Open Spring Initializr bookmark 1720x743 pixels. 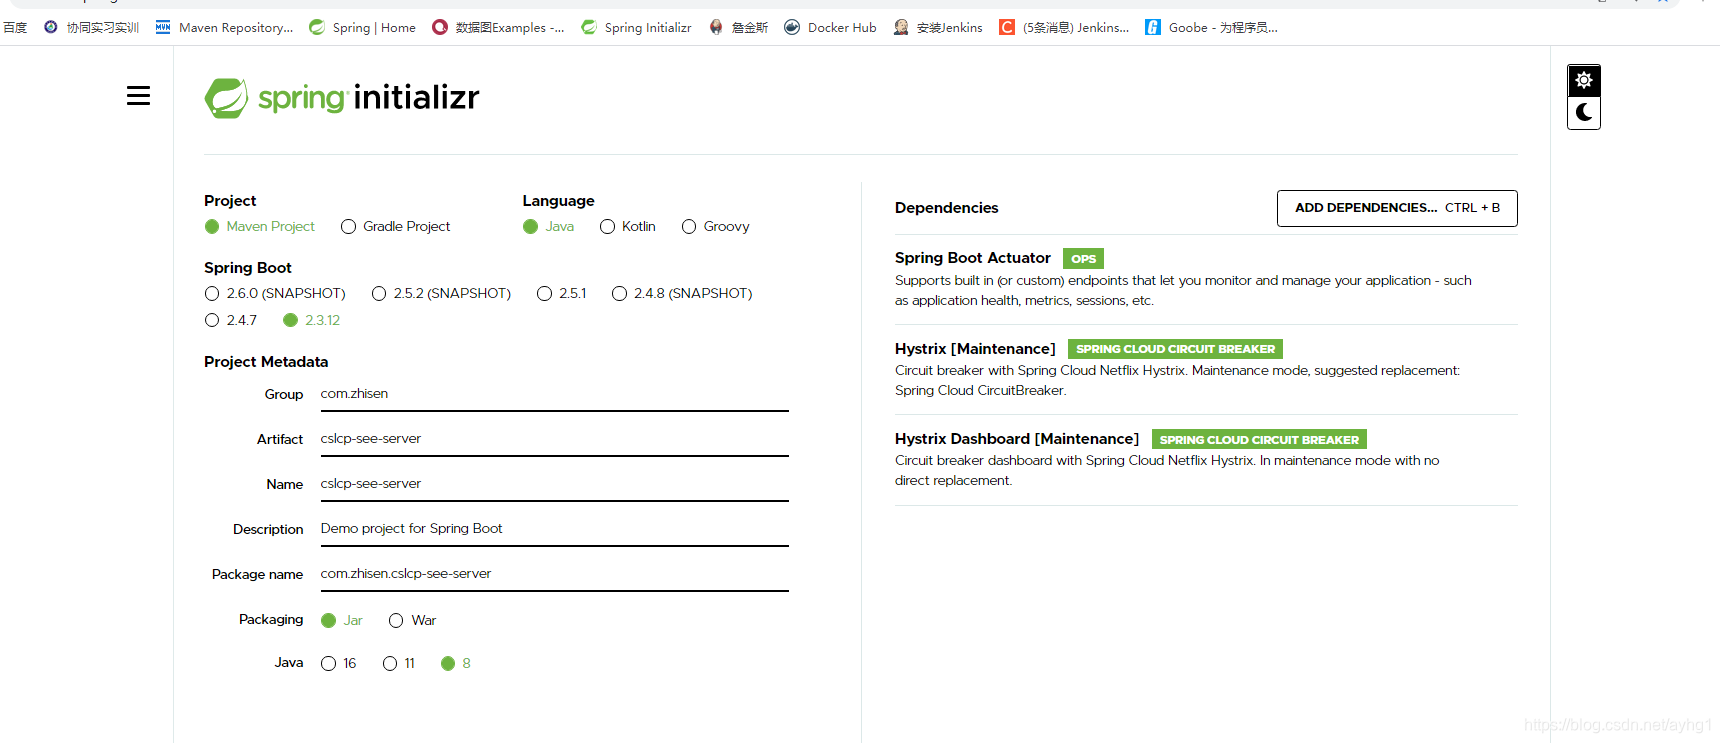pyautogui.click(x=636, y=28)
